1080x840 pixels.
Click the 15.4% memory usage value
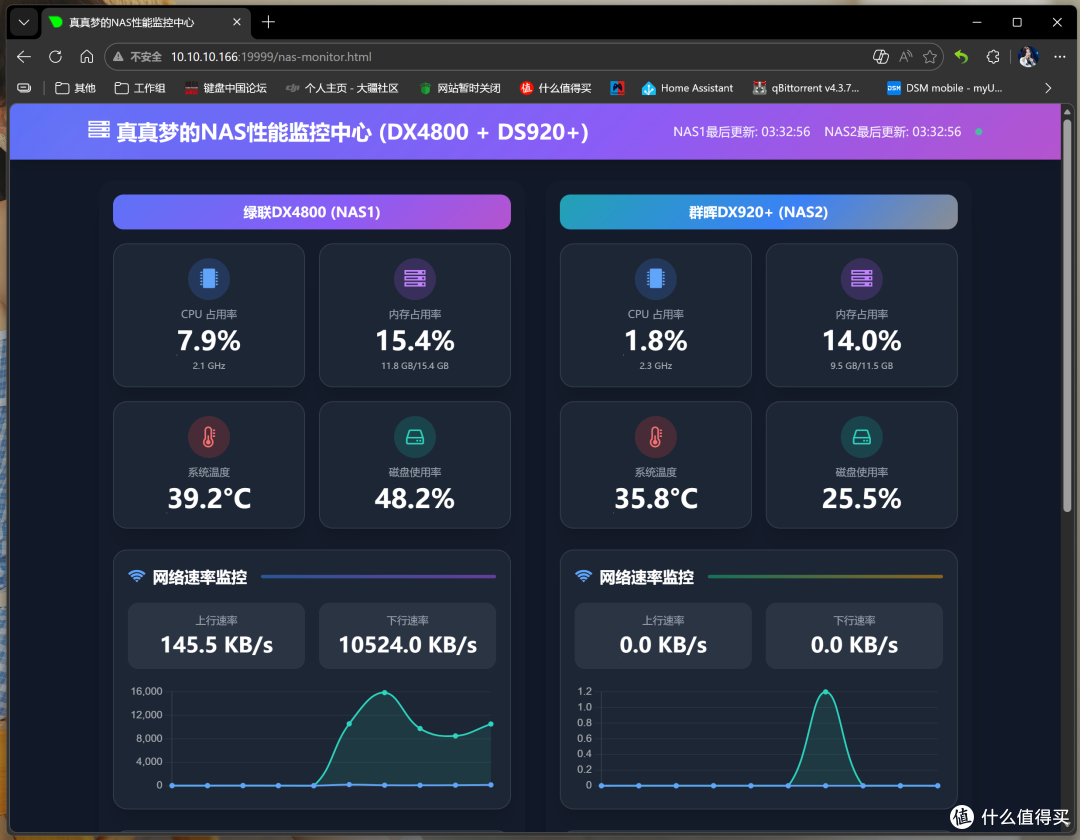pos(415,341)
